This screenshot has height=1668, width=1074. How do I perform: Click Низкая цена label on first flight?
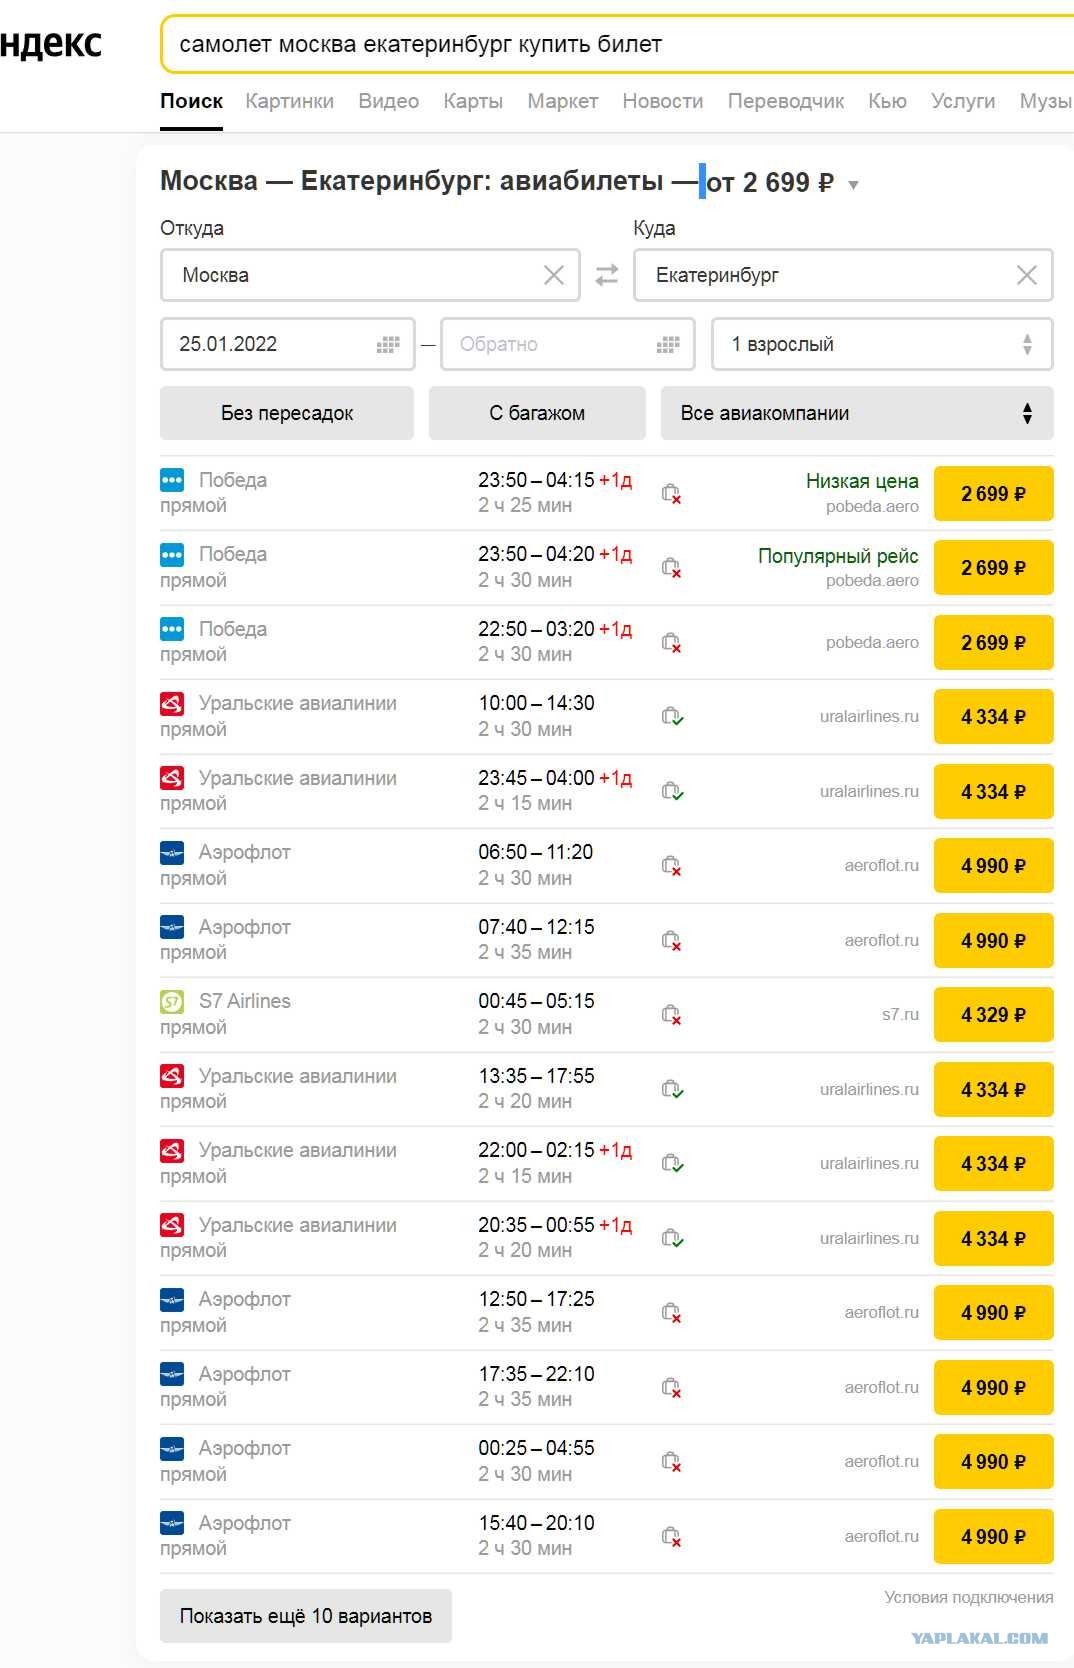coord(862,481)
